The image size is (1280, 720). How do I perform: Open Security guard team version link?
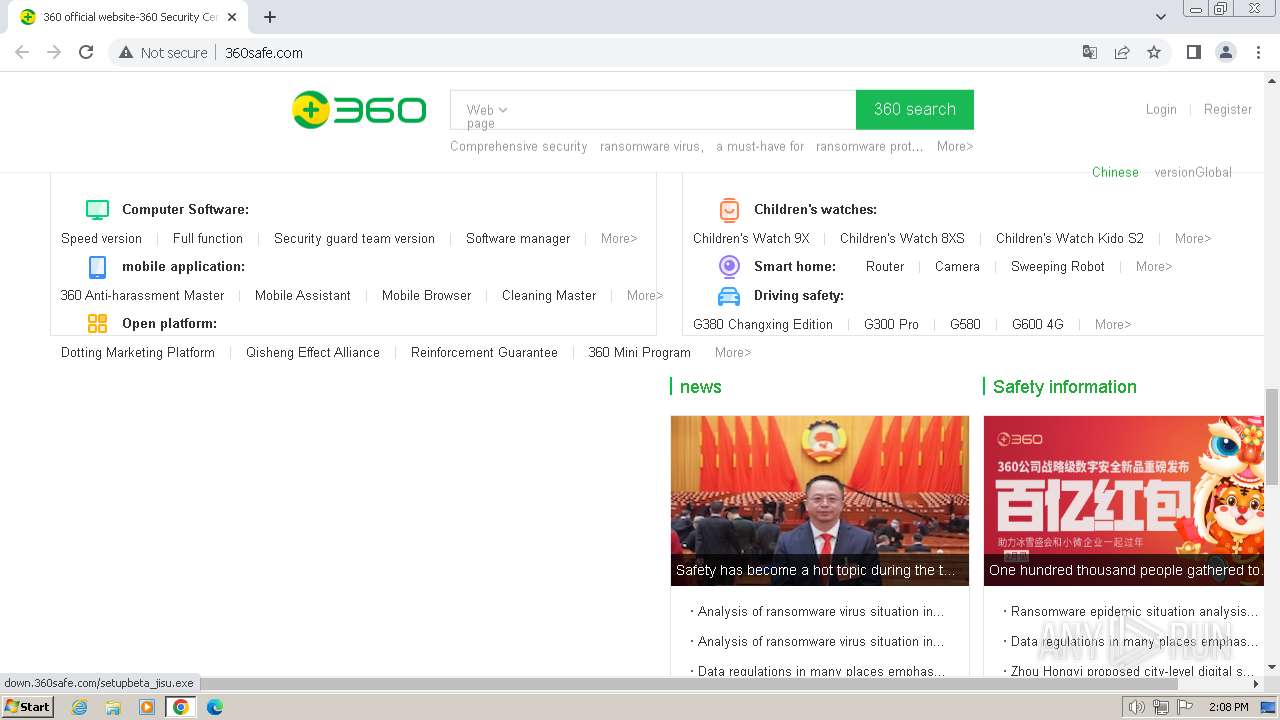coord(354,238)
